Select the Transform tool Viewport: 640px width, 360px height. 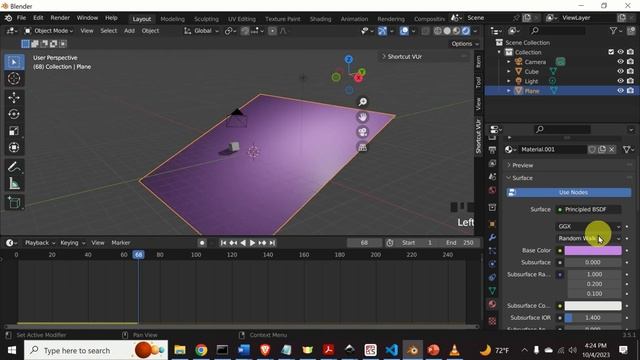[x=14, y=147]
